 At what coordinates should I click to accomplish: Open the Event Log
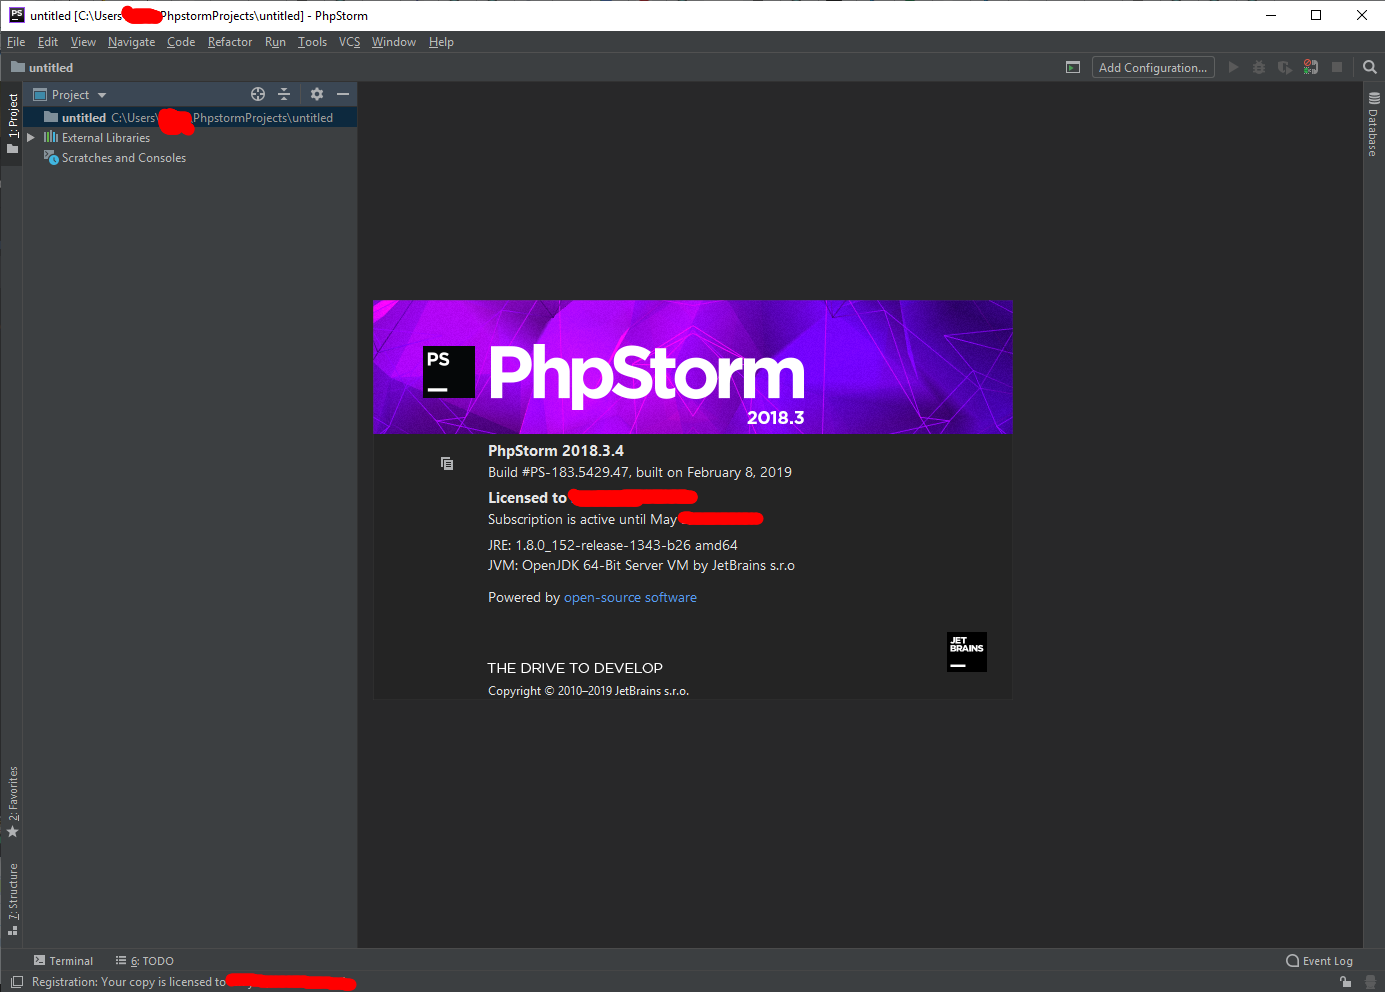1319,961
